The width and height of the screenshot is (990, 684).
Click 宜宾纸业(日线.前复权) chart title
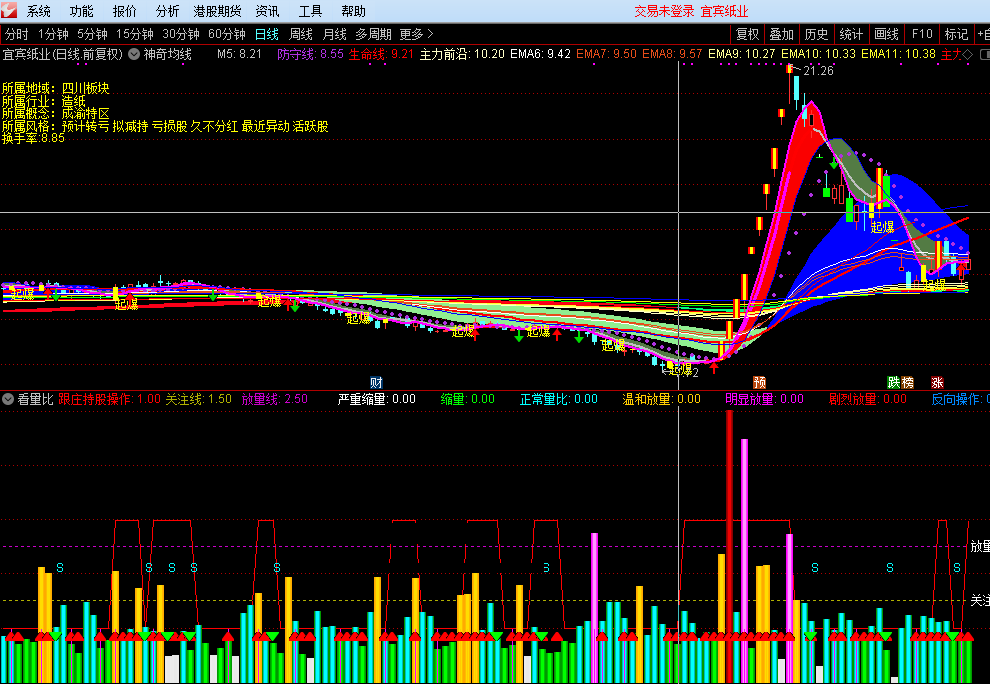63,54
